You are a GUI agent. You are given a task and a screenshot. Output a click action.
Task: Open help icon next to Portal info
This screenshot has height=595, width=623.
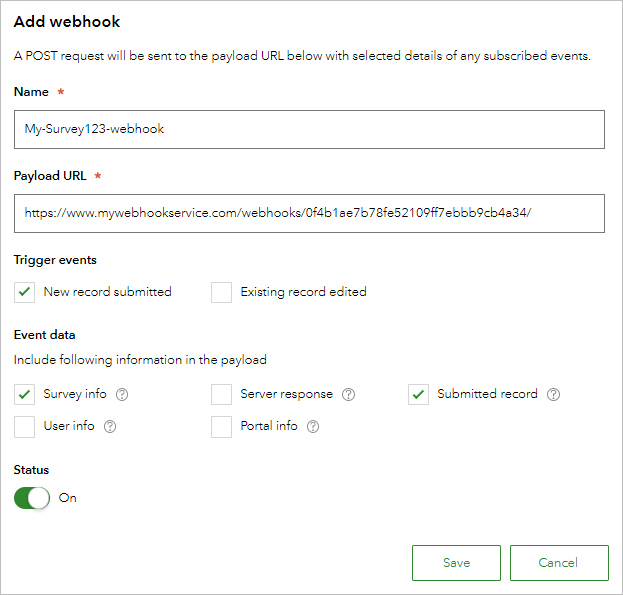(x=313, y=426)
